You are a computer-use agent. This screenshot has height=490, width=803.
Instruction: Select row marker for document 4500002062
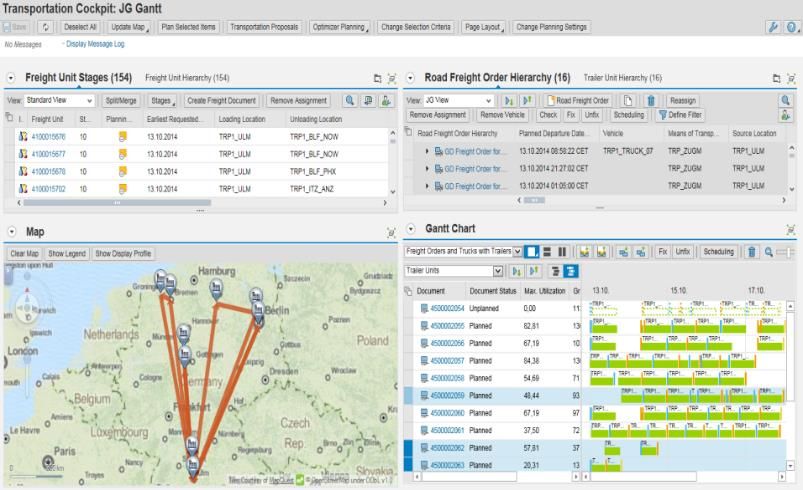point(408,448)
